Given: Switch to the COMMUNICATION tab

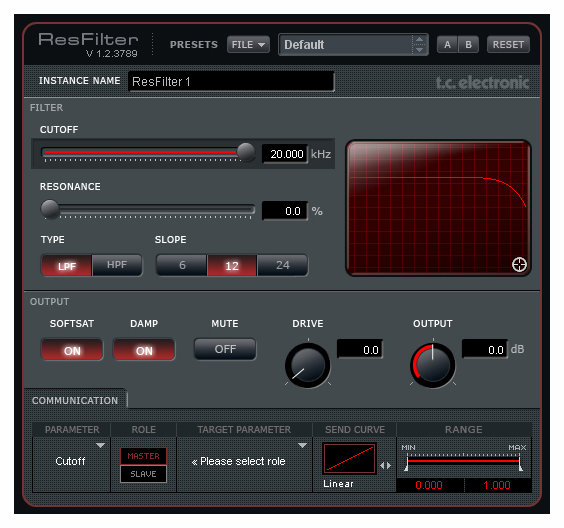Looking at the screenshot, I should coord(75,400).
